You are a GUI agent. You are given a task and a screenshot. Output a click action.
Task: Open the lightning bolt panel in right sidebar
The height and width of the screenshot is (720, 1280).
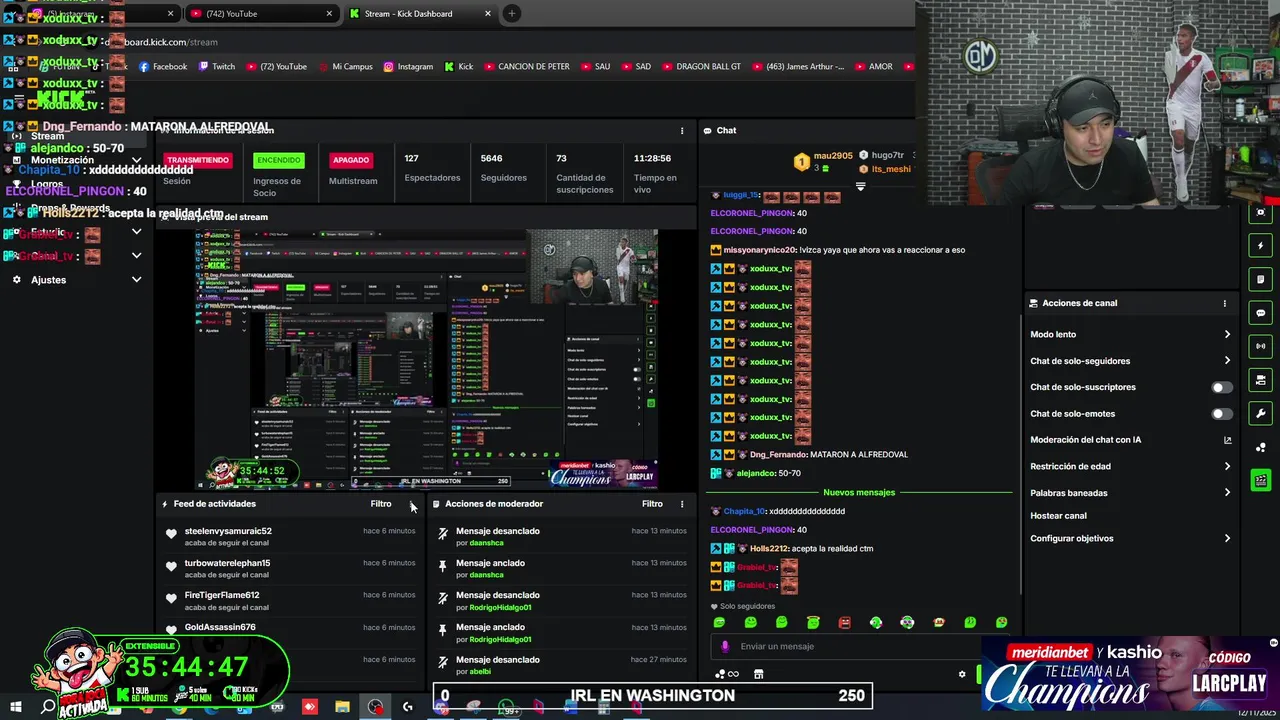(1261, 246)
